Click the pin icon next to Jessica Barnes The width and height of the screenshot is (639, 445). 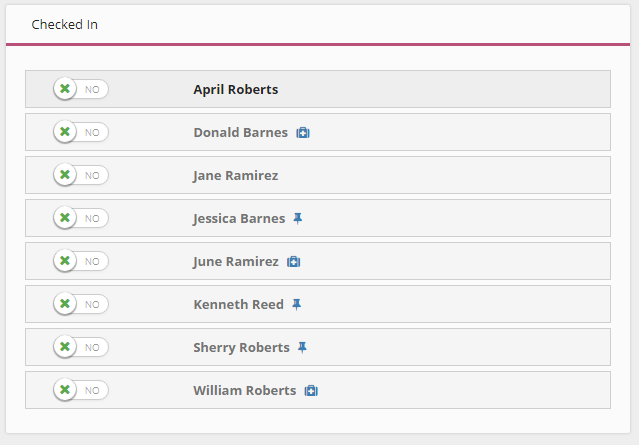tap(297, 218)
